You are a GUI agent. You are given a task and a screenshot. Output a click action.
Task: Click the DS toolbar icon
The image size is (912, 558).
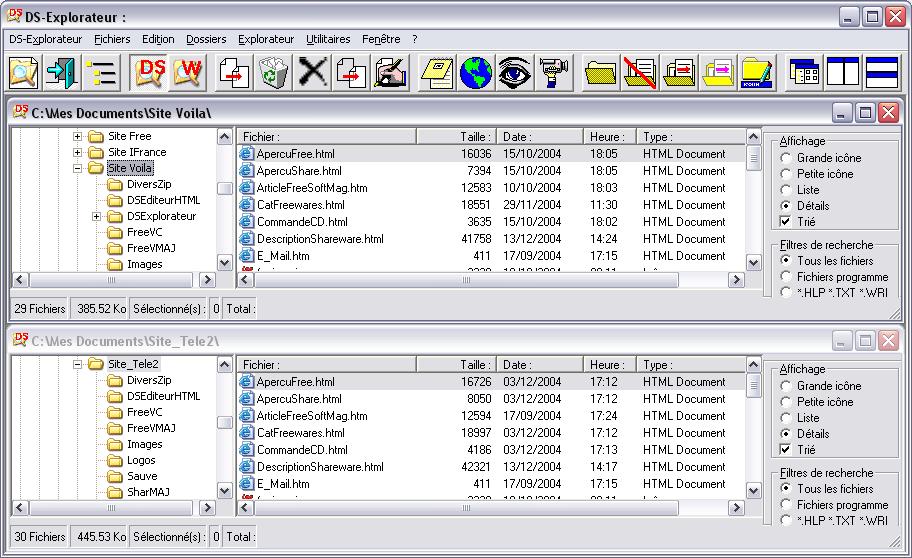pyautogui.click(x=151, y=73)
